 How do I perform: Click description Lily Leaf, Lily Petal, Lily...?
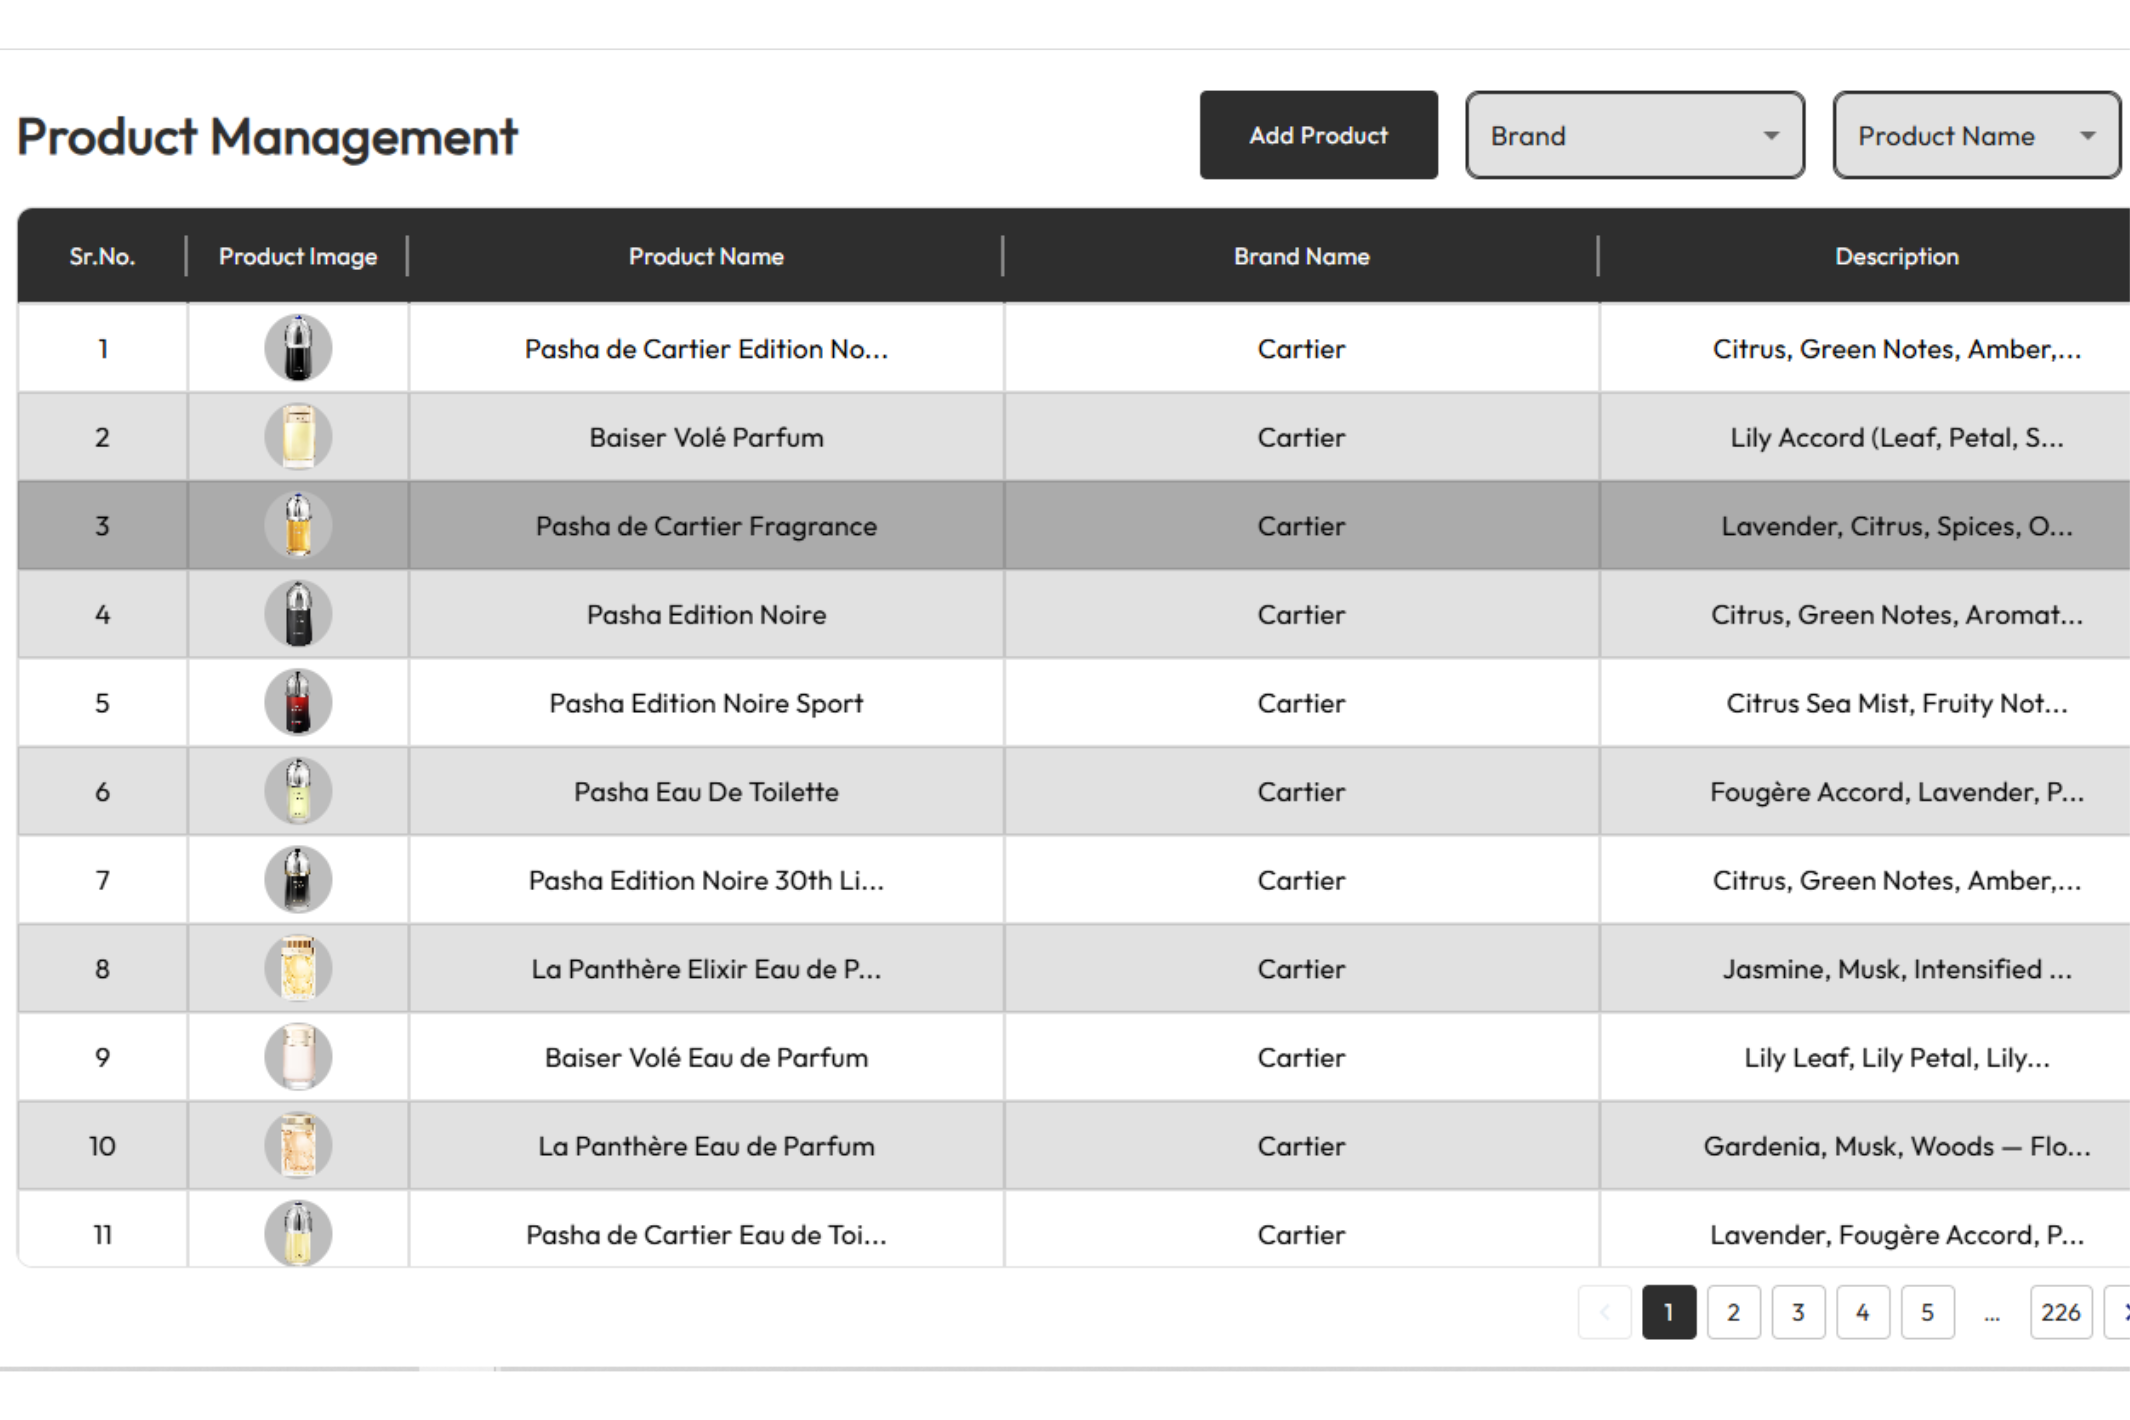(1896, 1057)
